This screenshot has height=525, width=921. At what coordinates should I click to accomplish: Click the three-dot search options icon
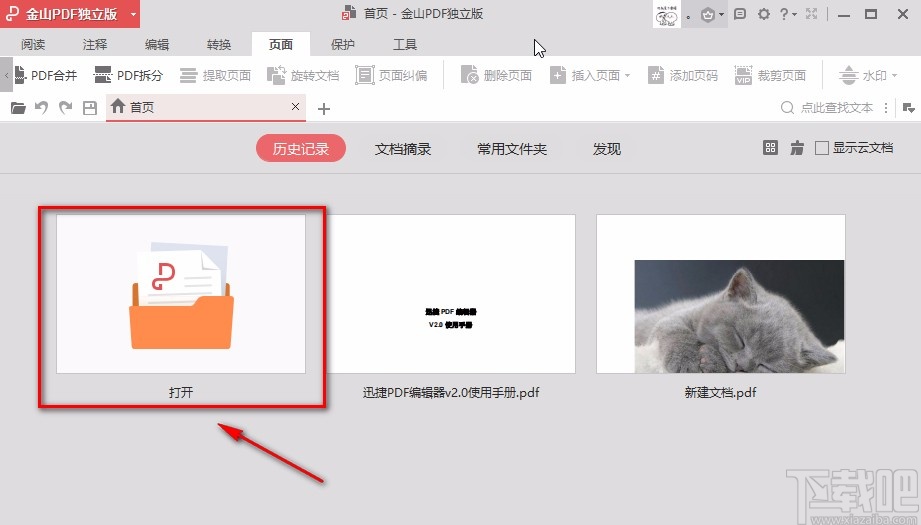click(x=886, y=108)
